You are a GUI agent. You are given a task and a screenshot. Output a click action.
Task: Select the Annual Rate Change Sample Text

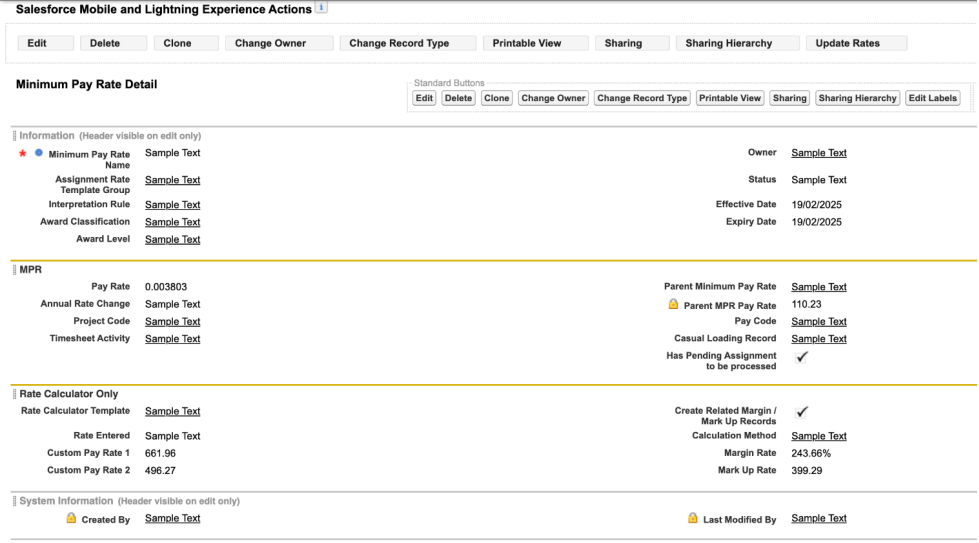coord(172,305)
